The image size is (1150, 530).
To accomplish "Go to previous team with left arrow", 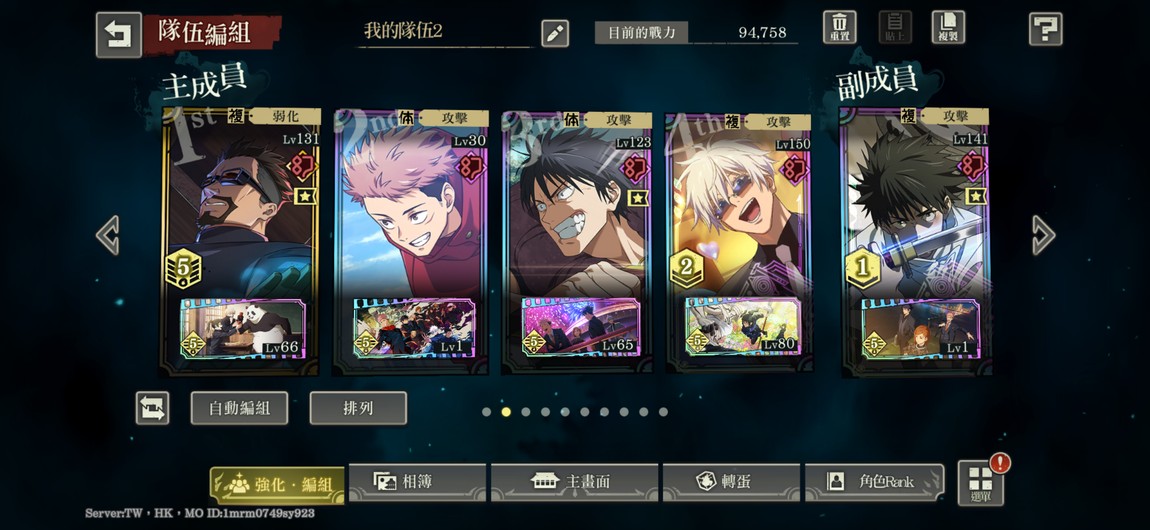I will point(108,235).
